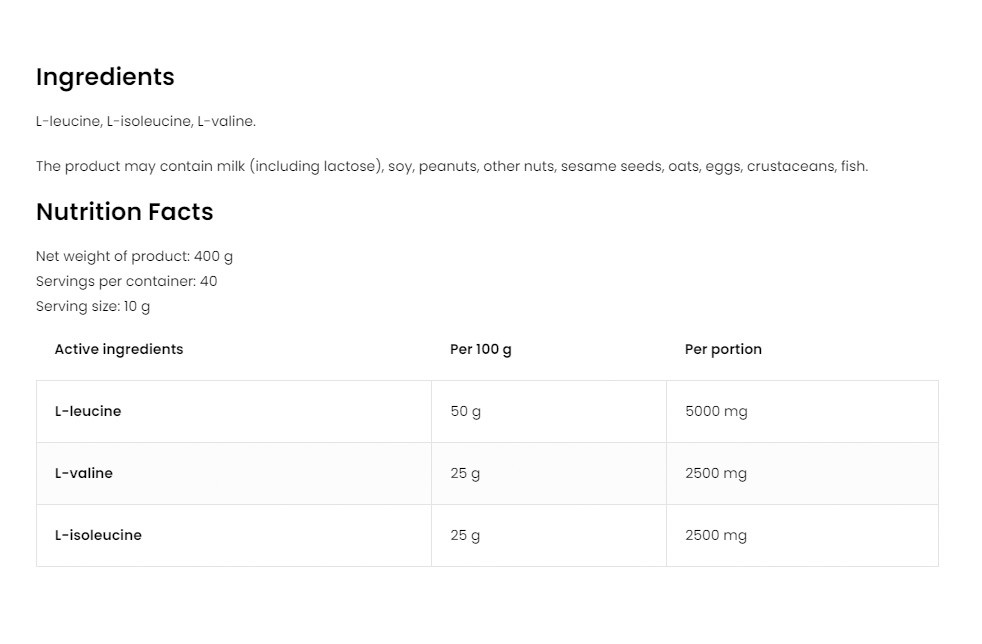The width and height of the screenshot is (982, 644).
Task: Select the L-valine row label in table
Action: pos(84,473)
